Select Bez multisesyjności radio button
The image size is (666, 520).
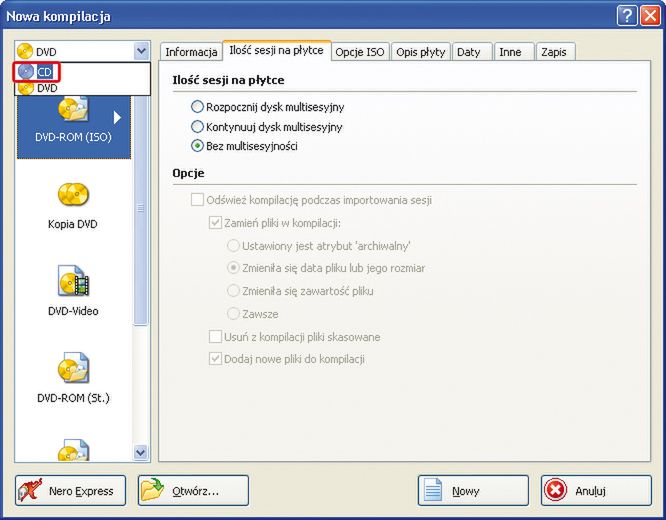click(x=197, y=146)
